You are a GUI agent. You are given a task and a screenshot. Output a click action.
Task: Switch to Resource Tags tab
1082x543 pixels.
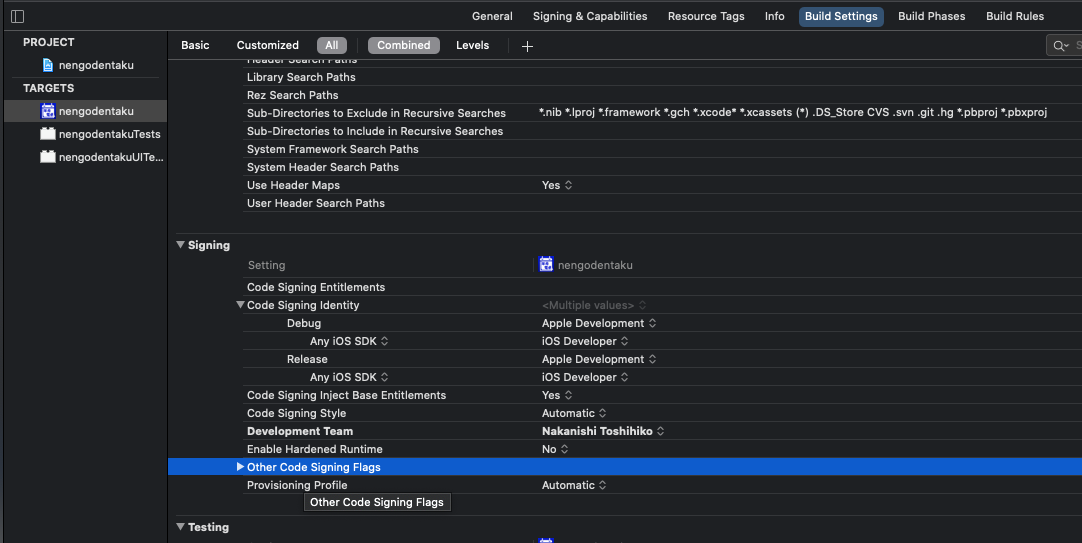click(x=706, y=16)
